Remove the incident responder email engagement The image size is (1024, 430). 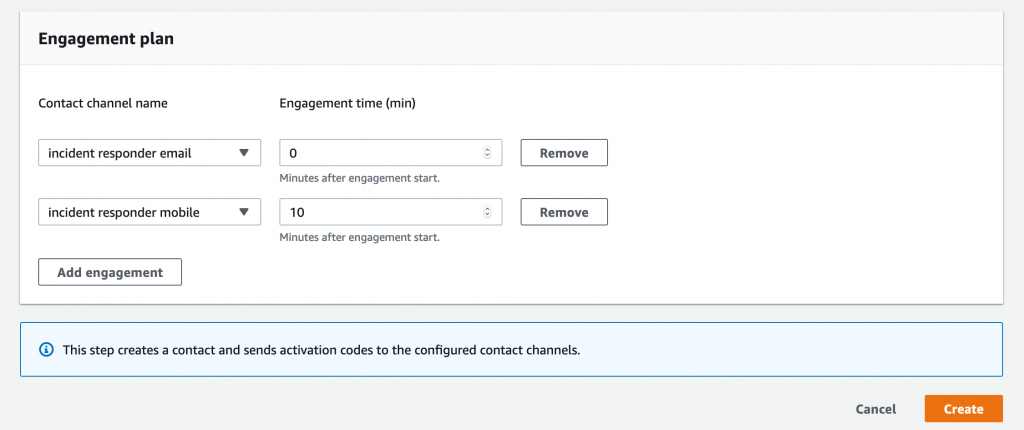click(x=564, y=153)
